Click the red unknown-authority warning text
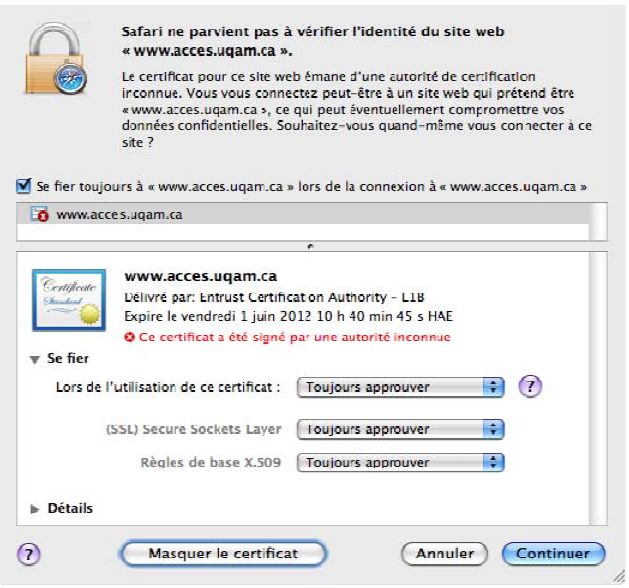629x588 pixels. click(294, 337)
